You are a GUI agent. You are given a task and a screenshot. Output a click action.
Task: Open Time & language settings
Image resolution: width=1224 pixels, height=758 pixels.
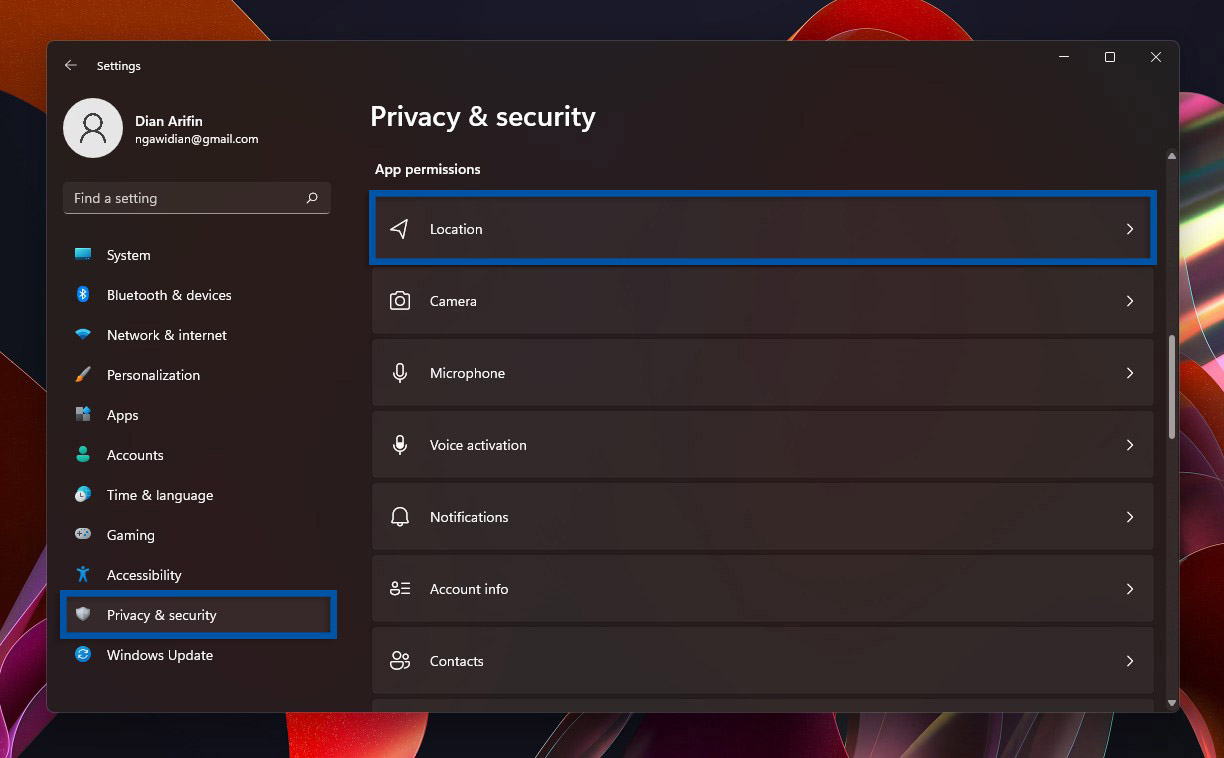point(160,495)
